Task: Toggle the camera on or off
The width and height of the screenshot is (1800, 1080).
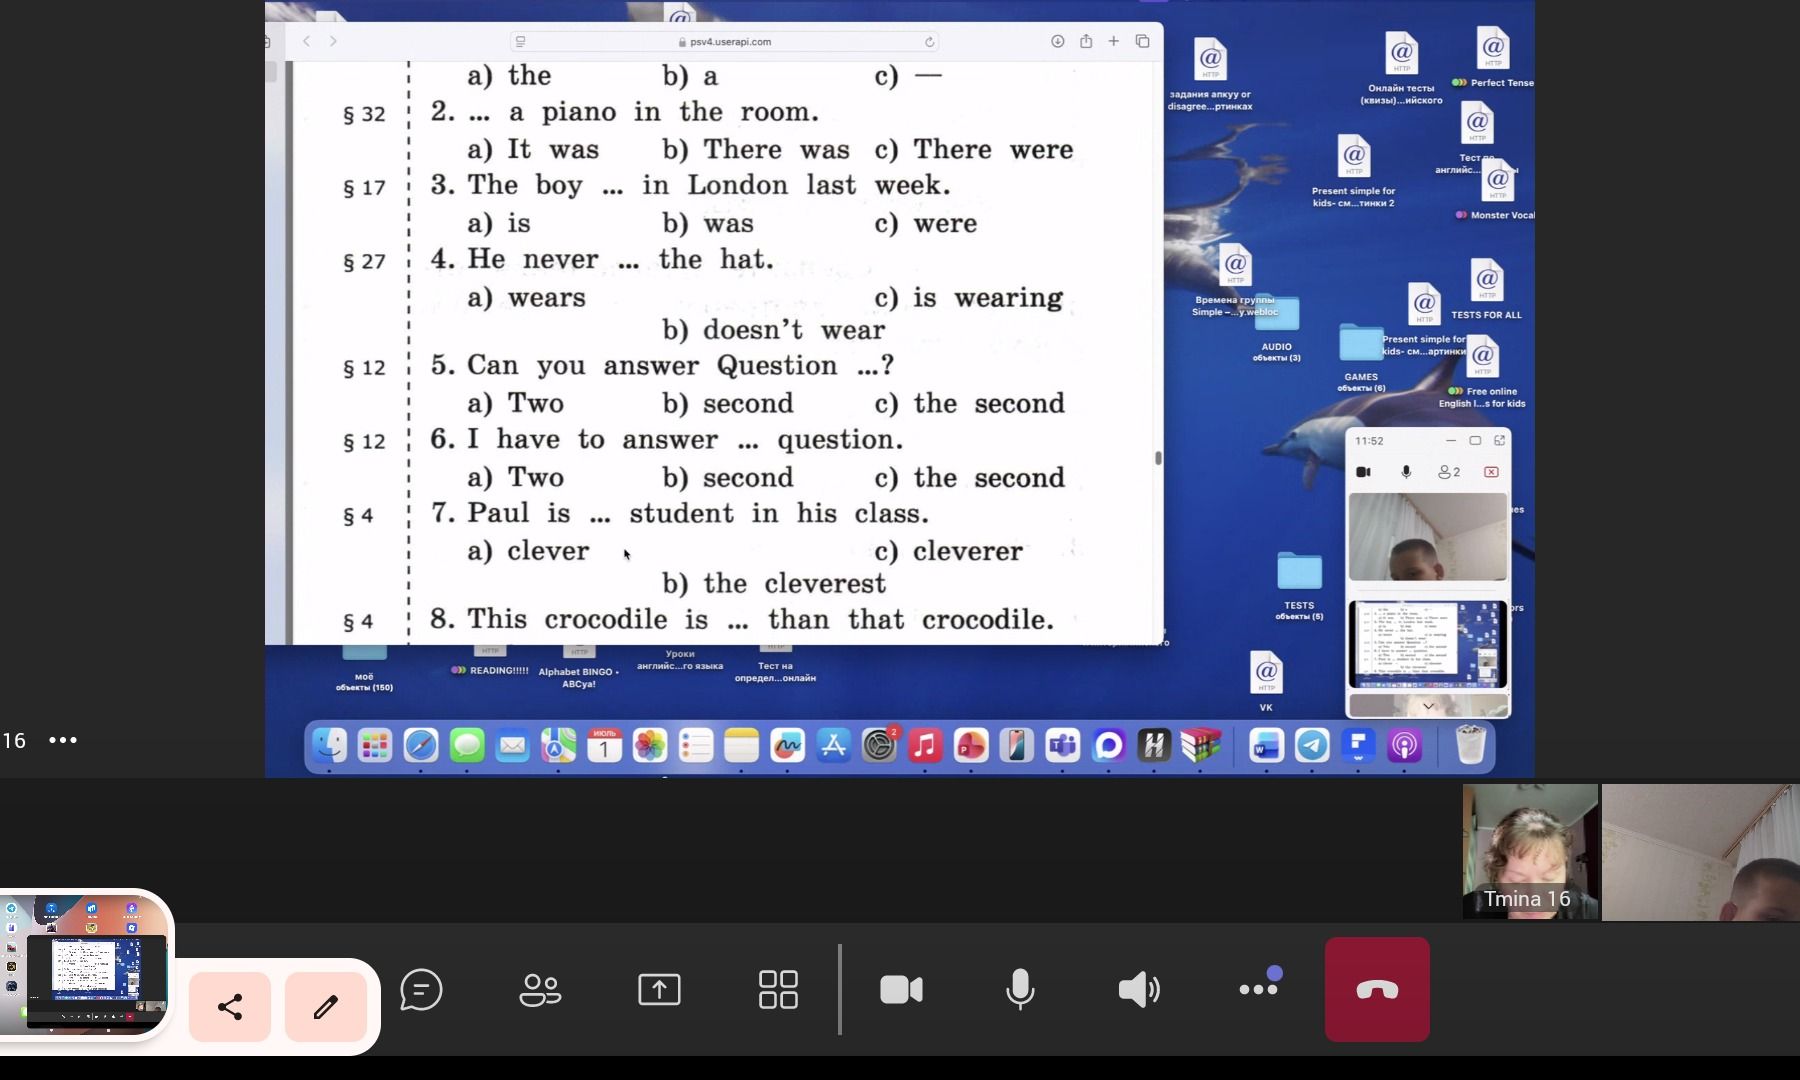Action: pyautogui.click(x=901, y=990)
